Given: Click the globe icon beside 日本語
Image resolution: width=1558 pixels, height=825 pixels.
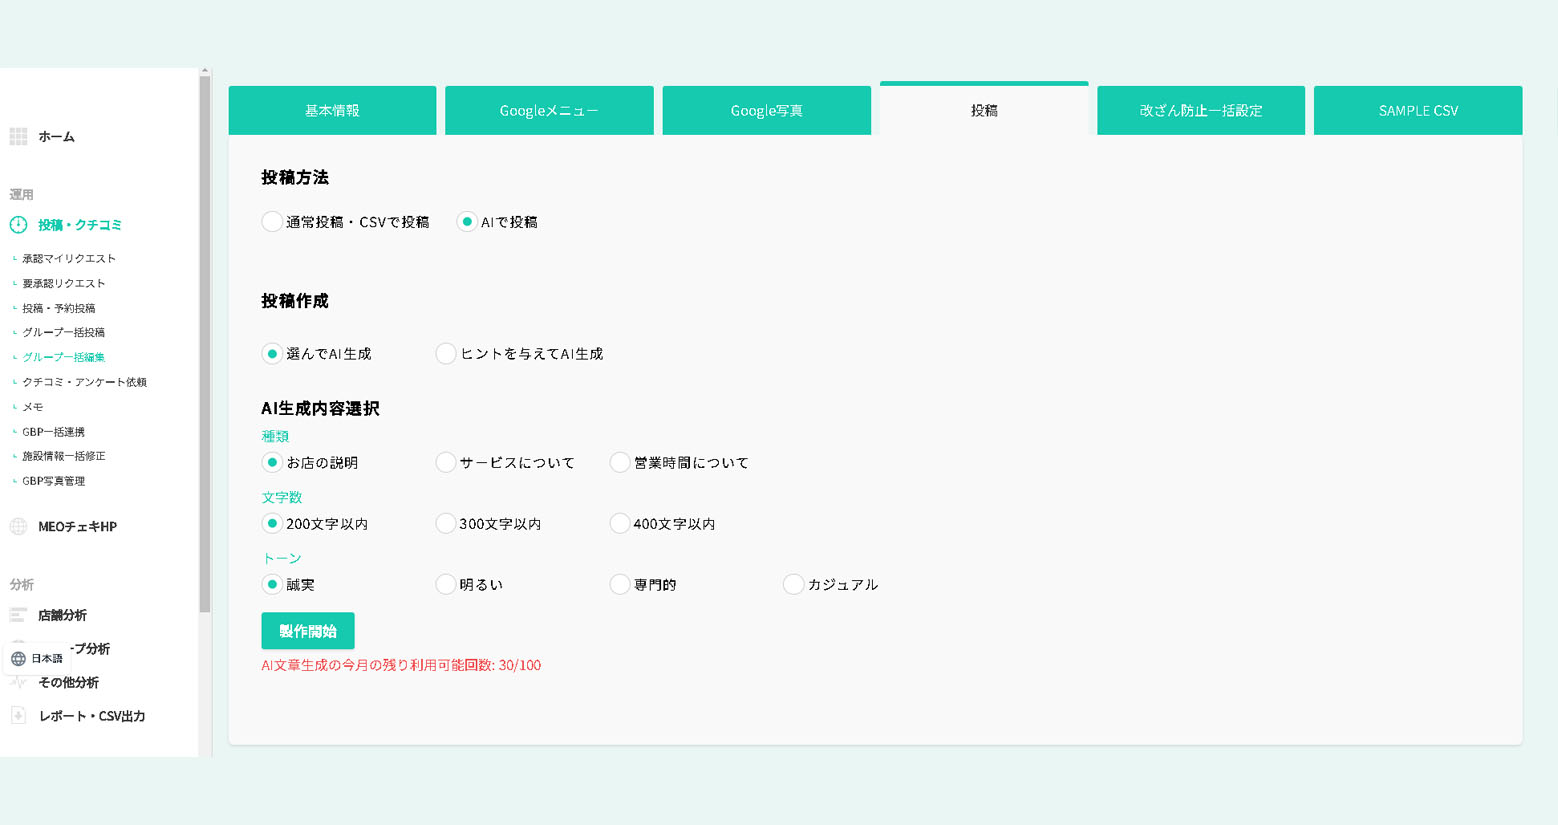Looking at the screenshot, I should pos(18,659).
